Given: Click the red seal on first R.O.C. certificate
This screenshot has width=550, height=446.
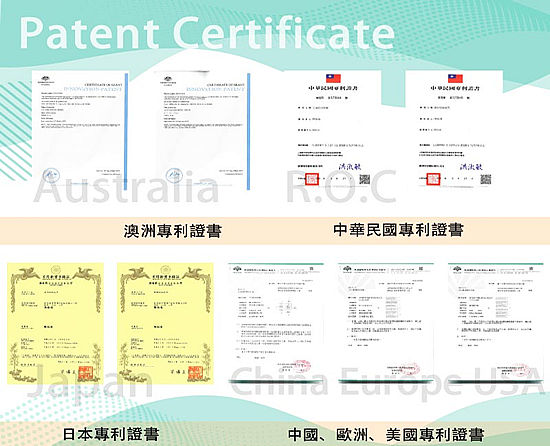Looking at the screenshot, I should pyautogui.click(x=312, y=179).
